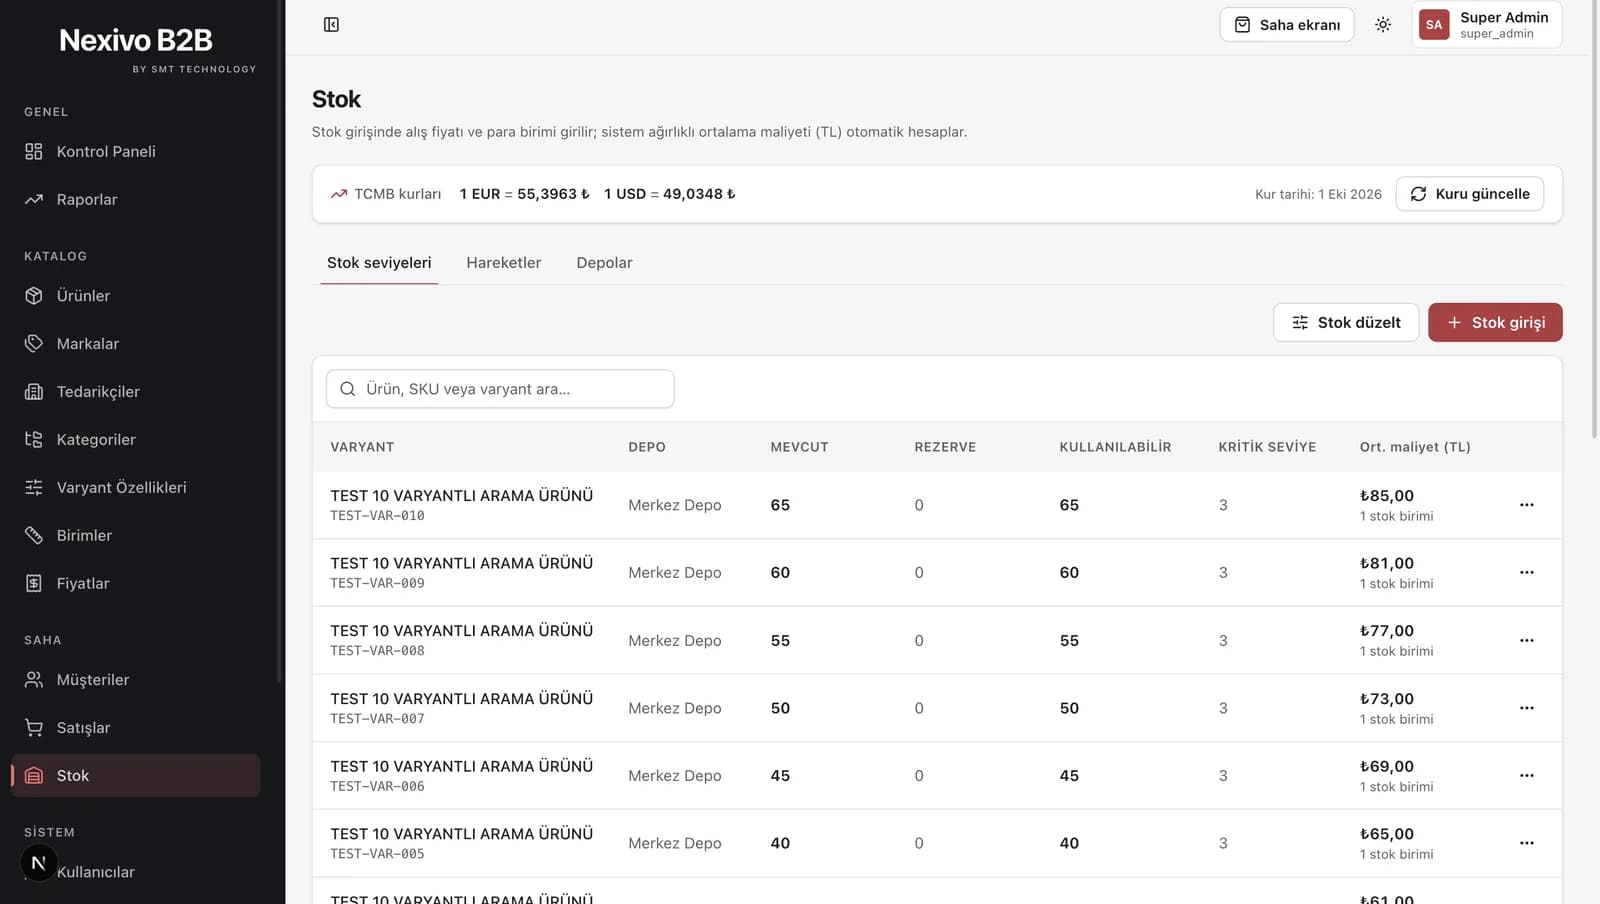This screenshot has height=904, width=1600.
Task: Open Birimler in sidebar
Action: pos(136,535)
